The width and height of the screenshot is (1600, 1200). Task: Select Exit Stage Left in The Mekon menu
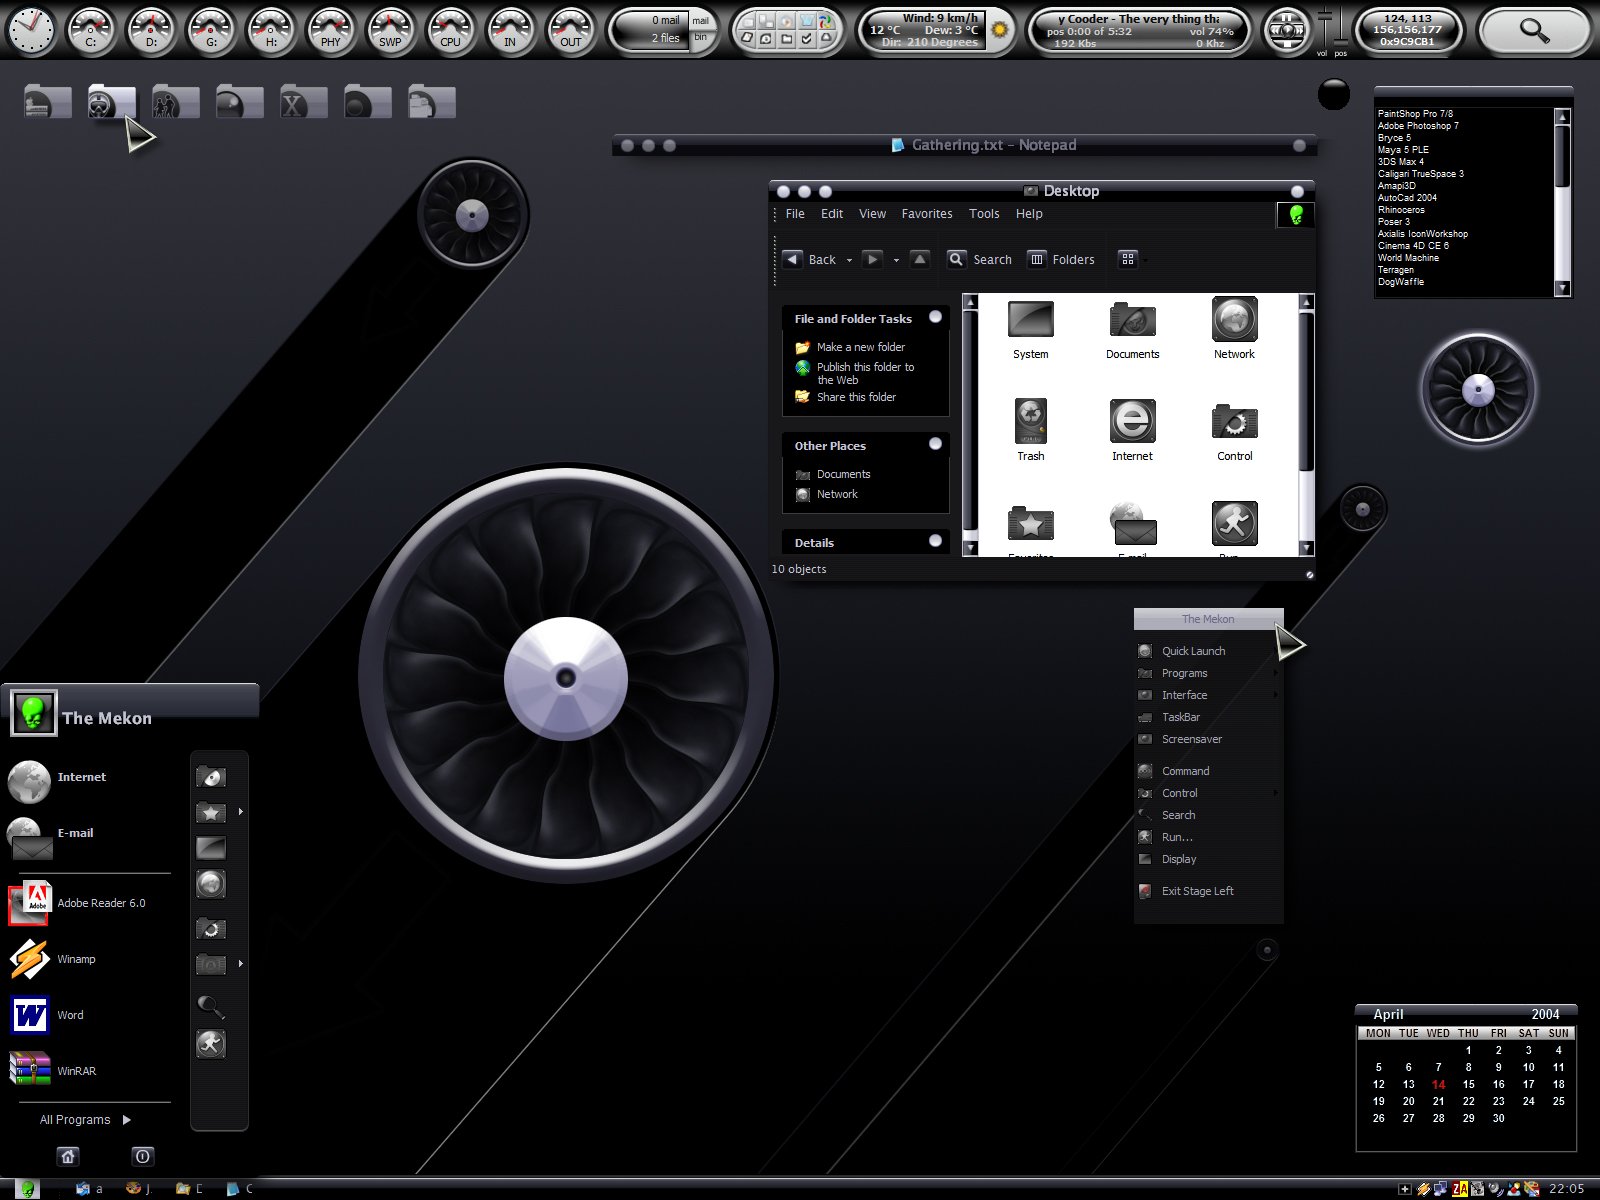1208,891
